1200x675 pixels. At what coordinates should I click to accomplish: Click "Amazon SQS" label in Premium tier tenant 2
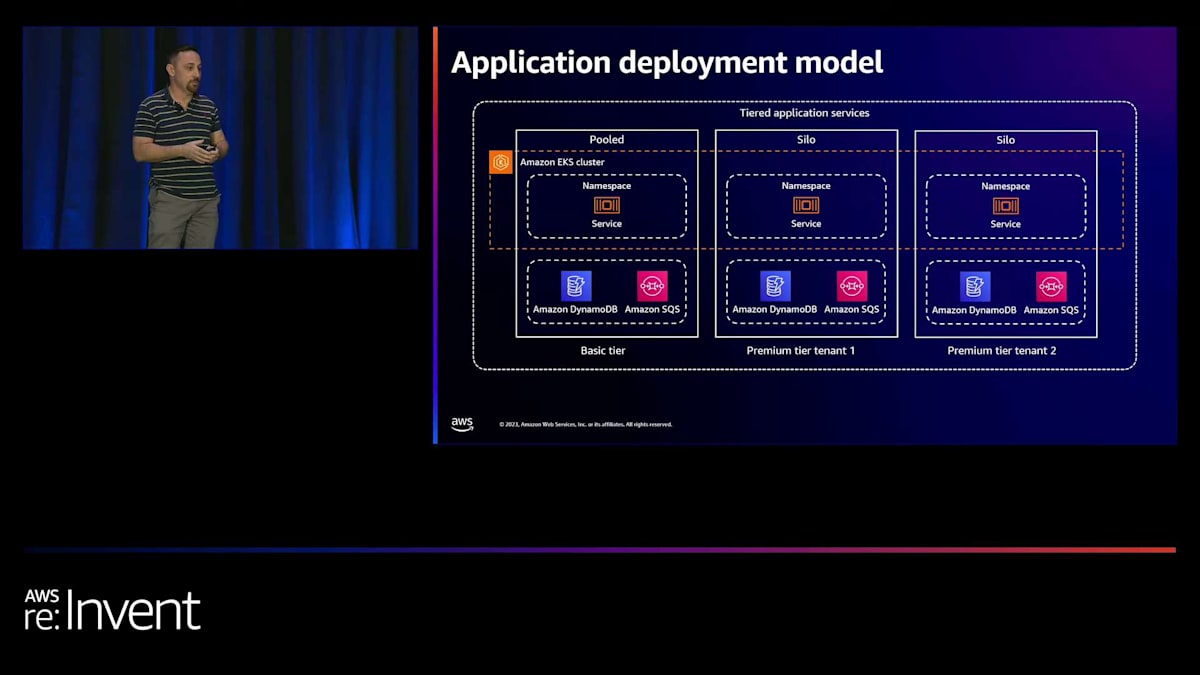pyautogui.click(x=1051, y=310)
